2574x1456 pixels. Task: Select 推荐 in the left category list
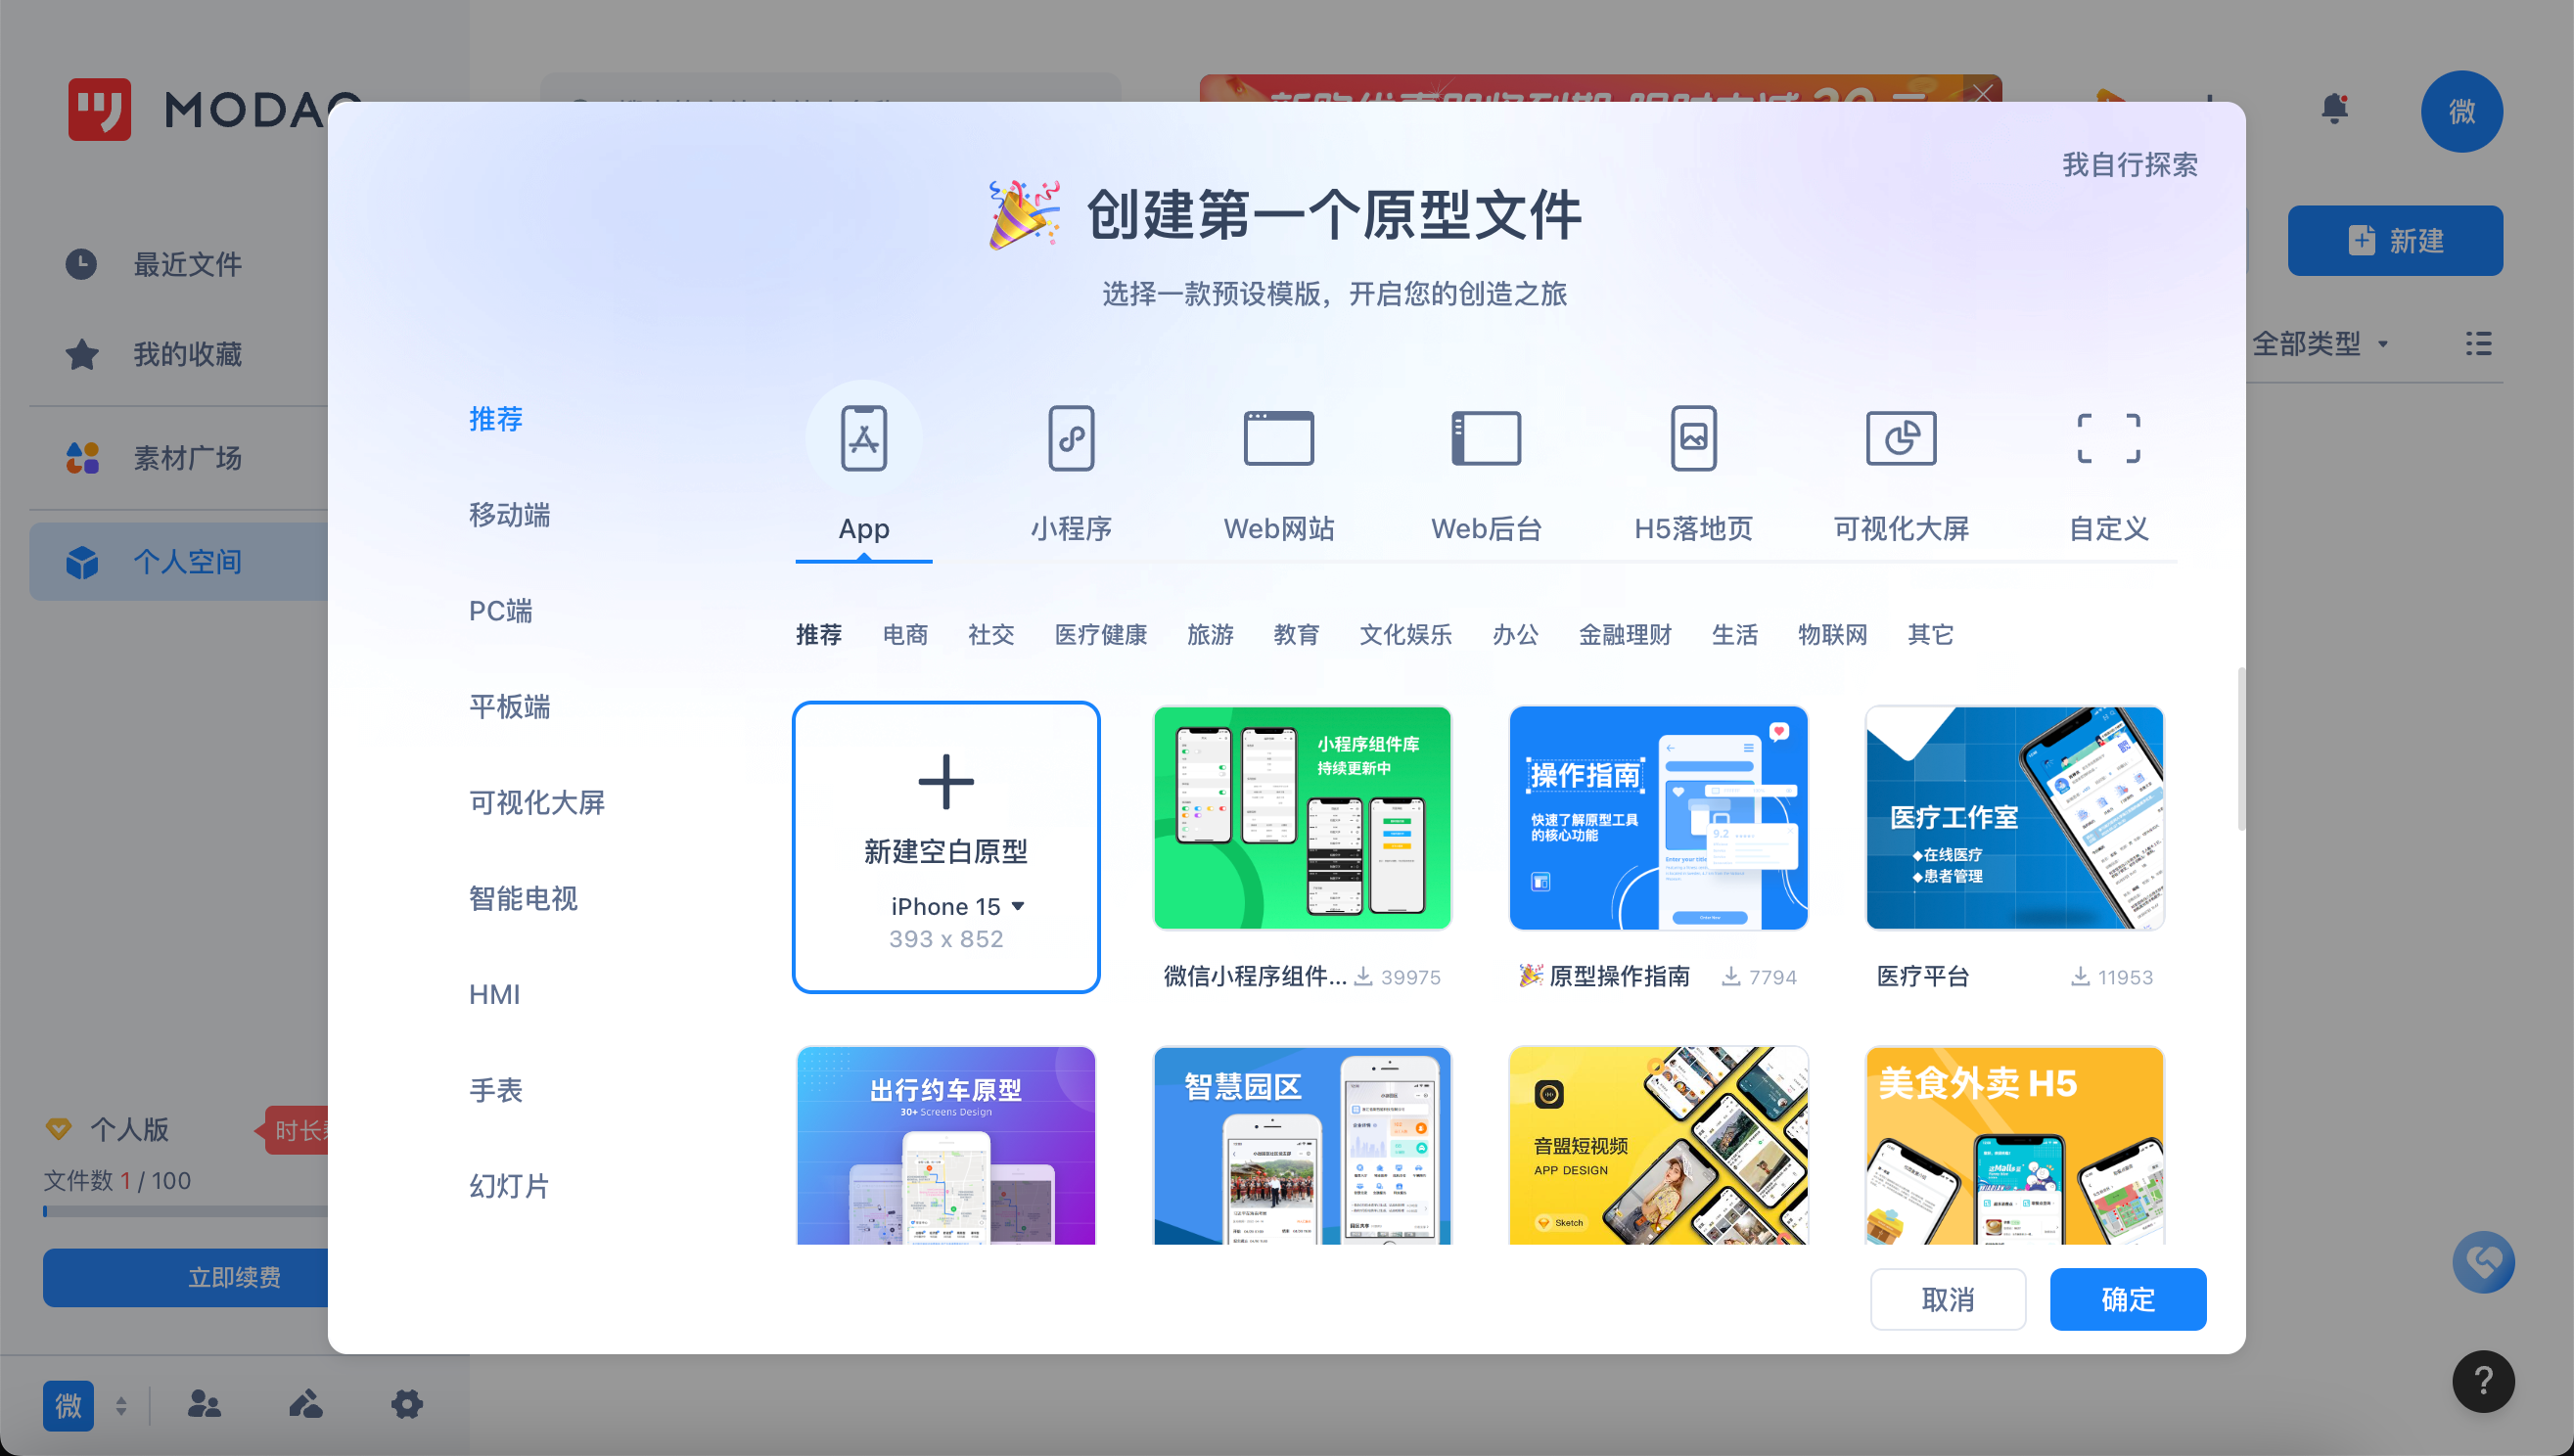[496, 419]
